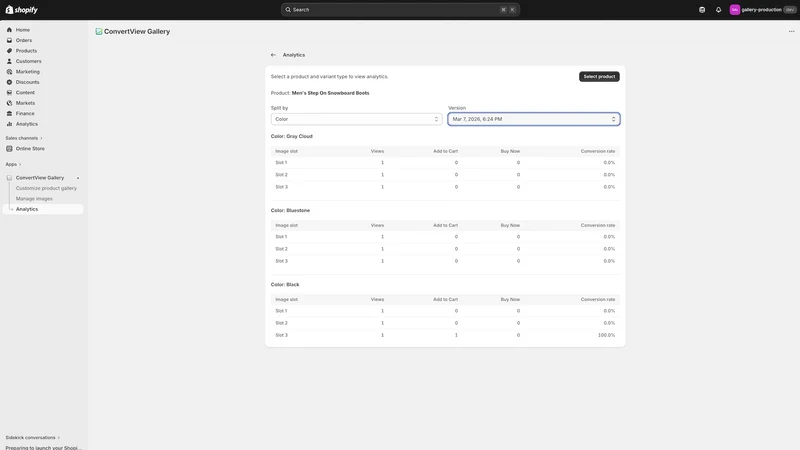Click the Select product button
800x450 pixels.
pos(599,77)
